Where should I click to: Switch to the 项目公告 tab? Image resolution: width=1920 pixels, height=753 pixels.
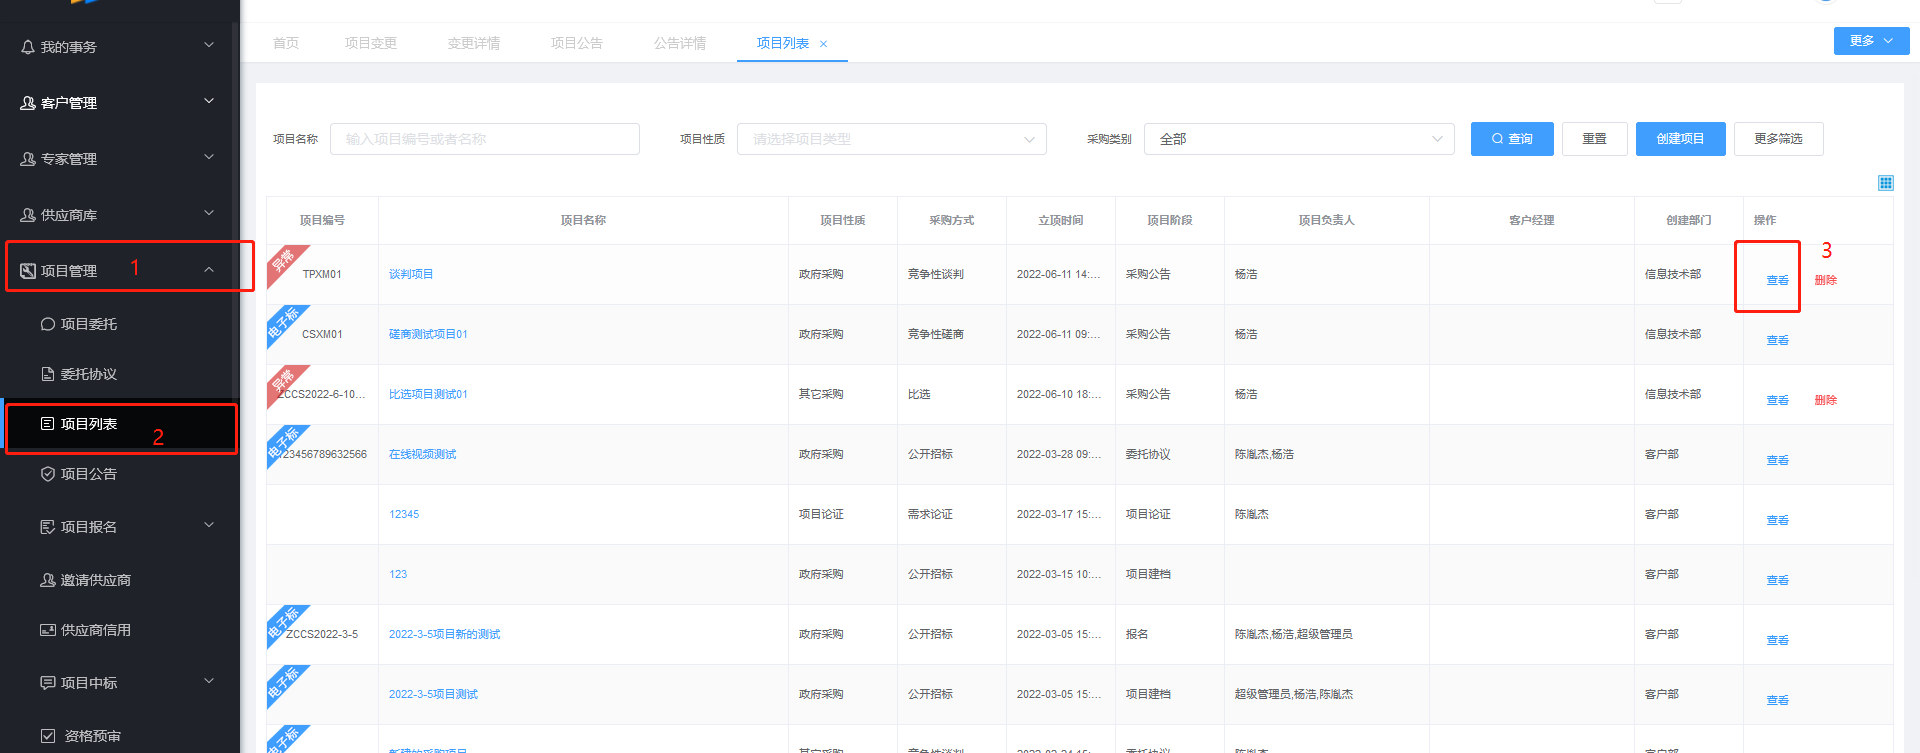point(577,43)
